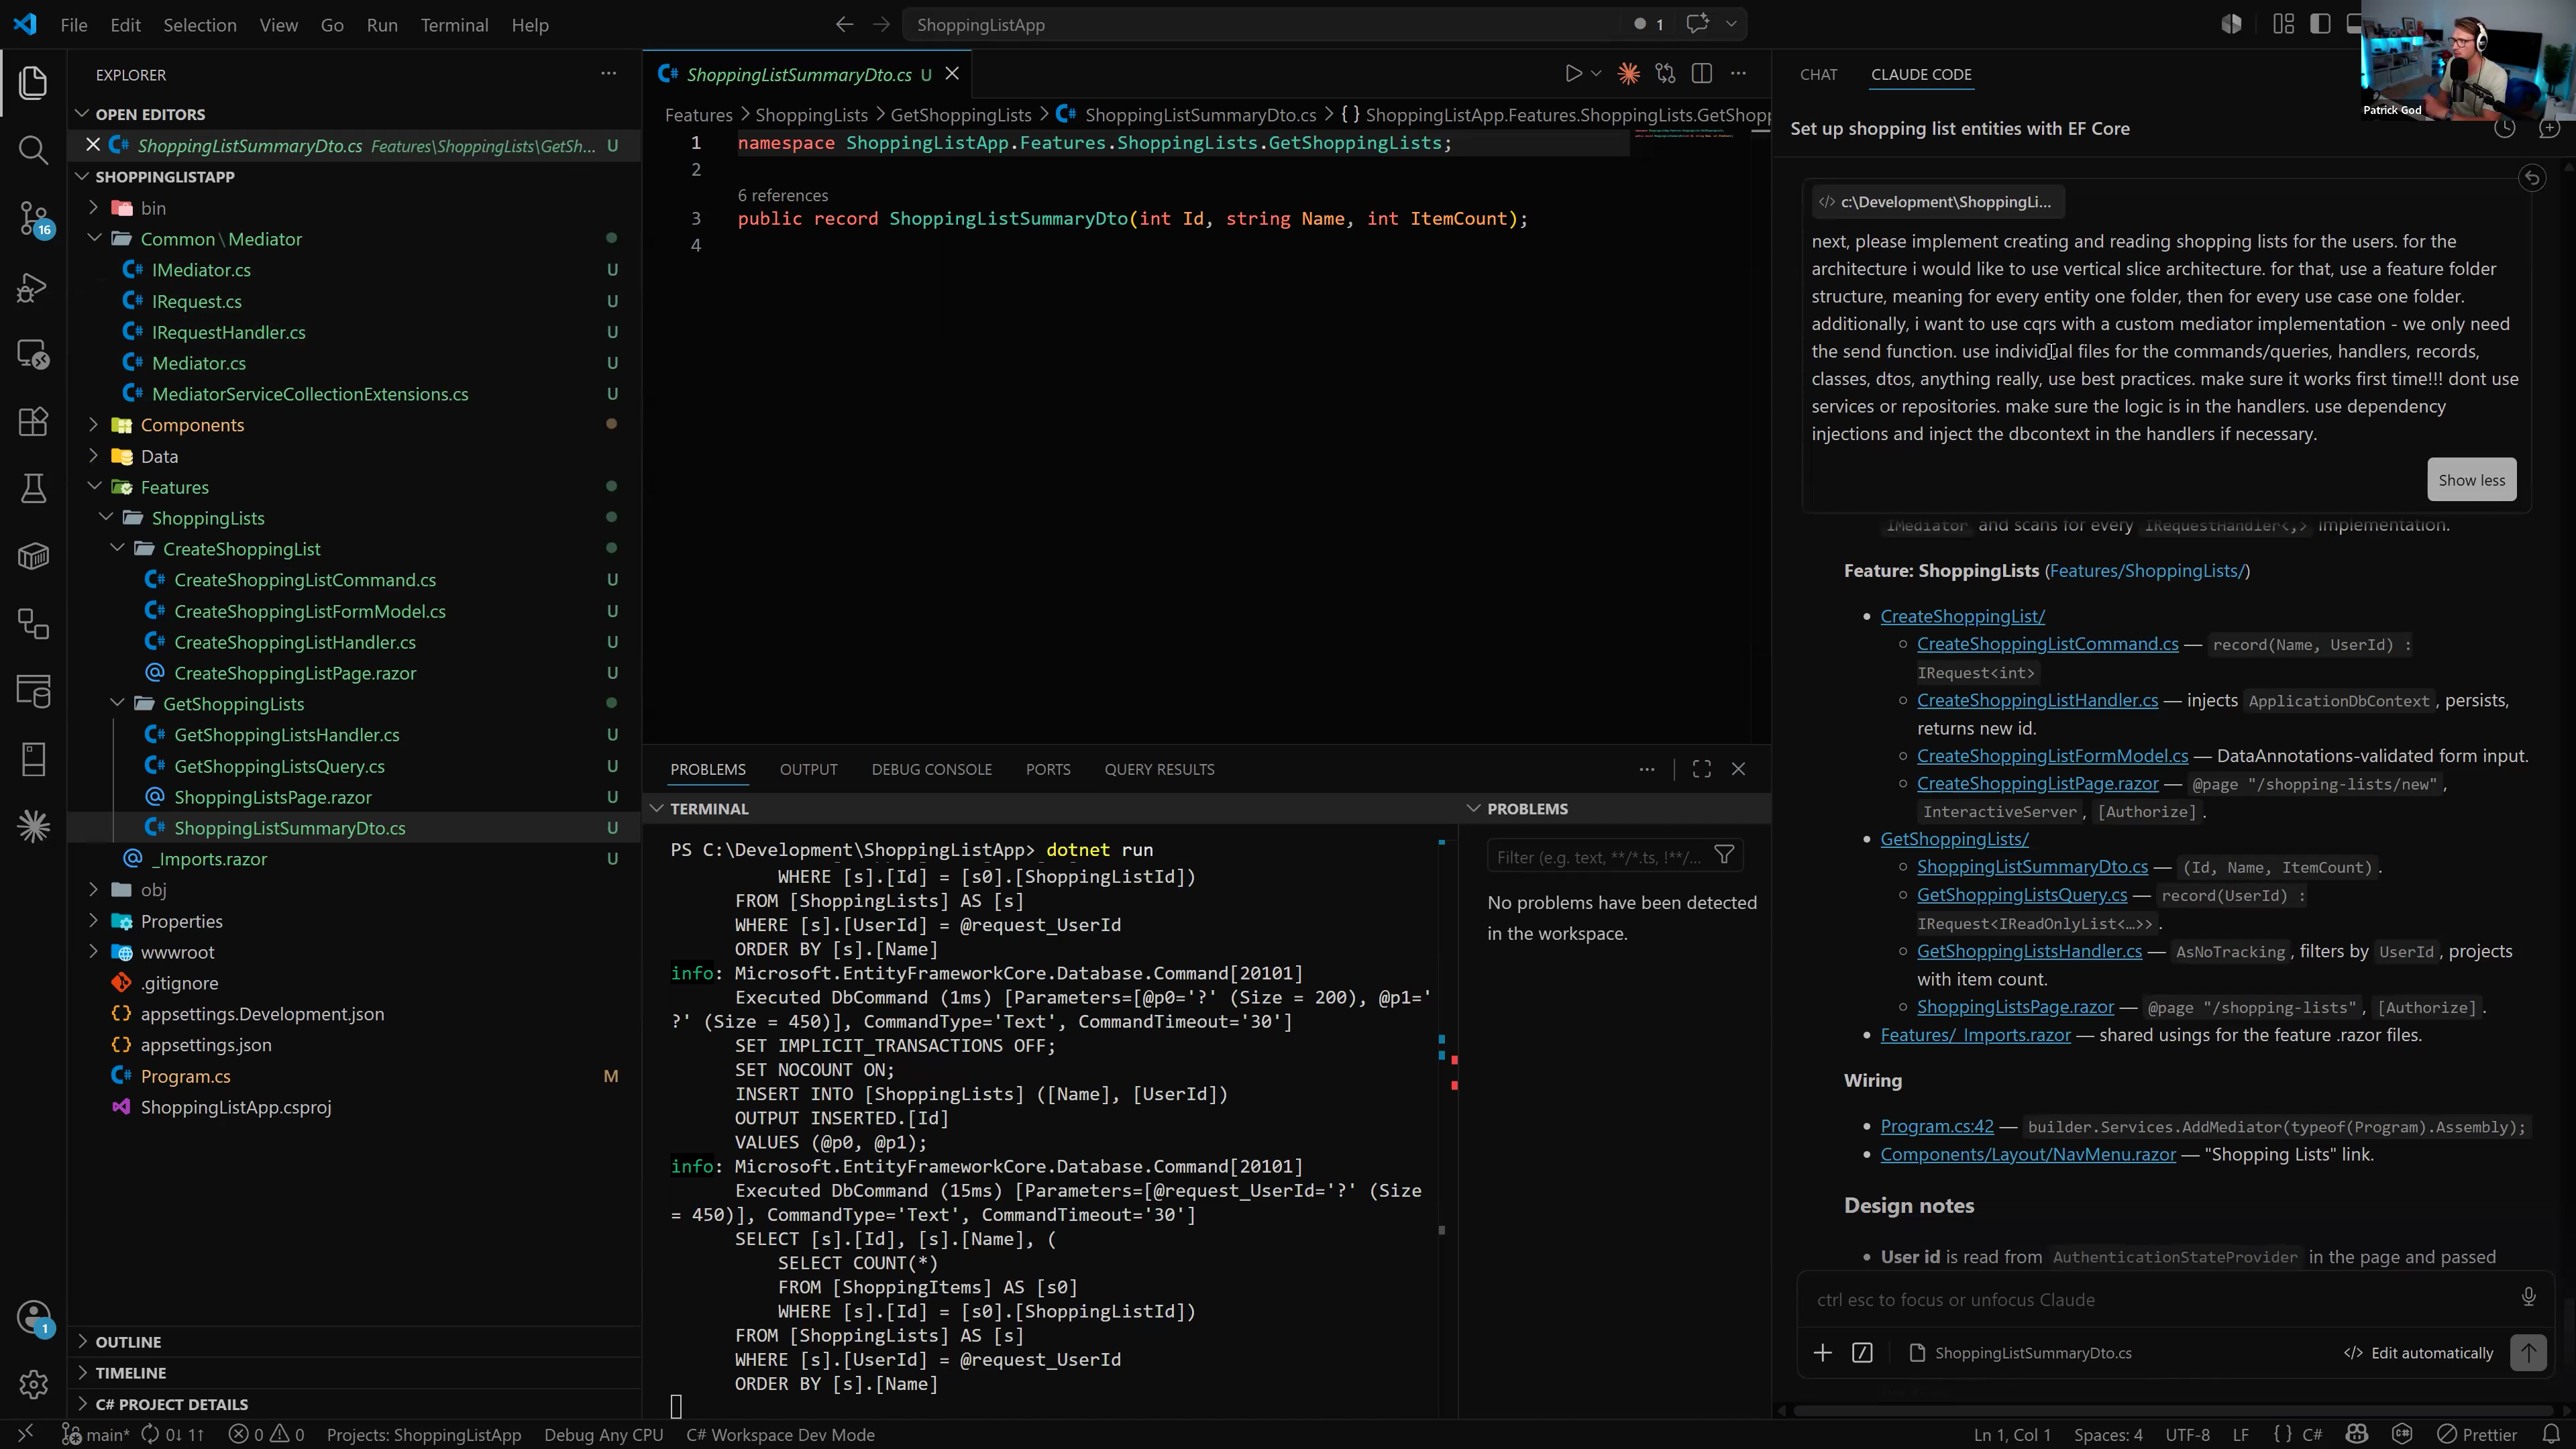Open Copilot status icon in status bar
Screen dimensions: 2576x1449
pos(2356,1435)
